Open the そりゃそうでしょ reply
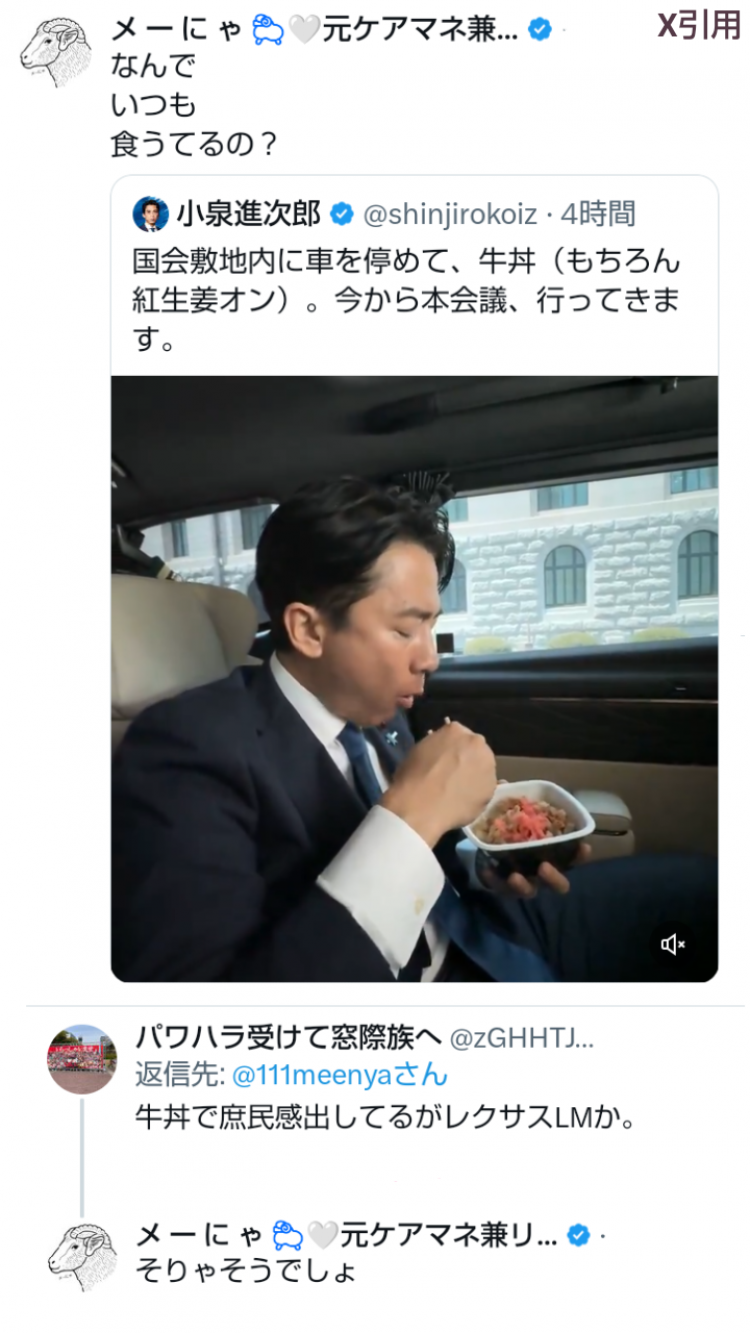Screen dimensions: 750x1333 (246, 1274)
